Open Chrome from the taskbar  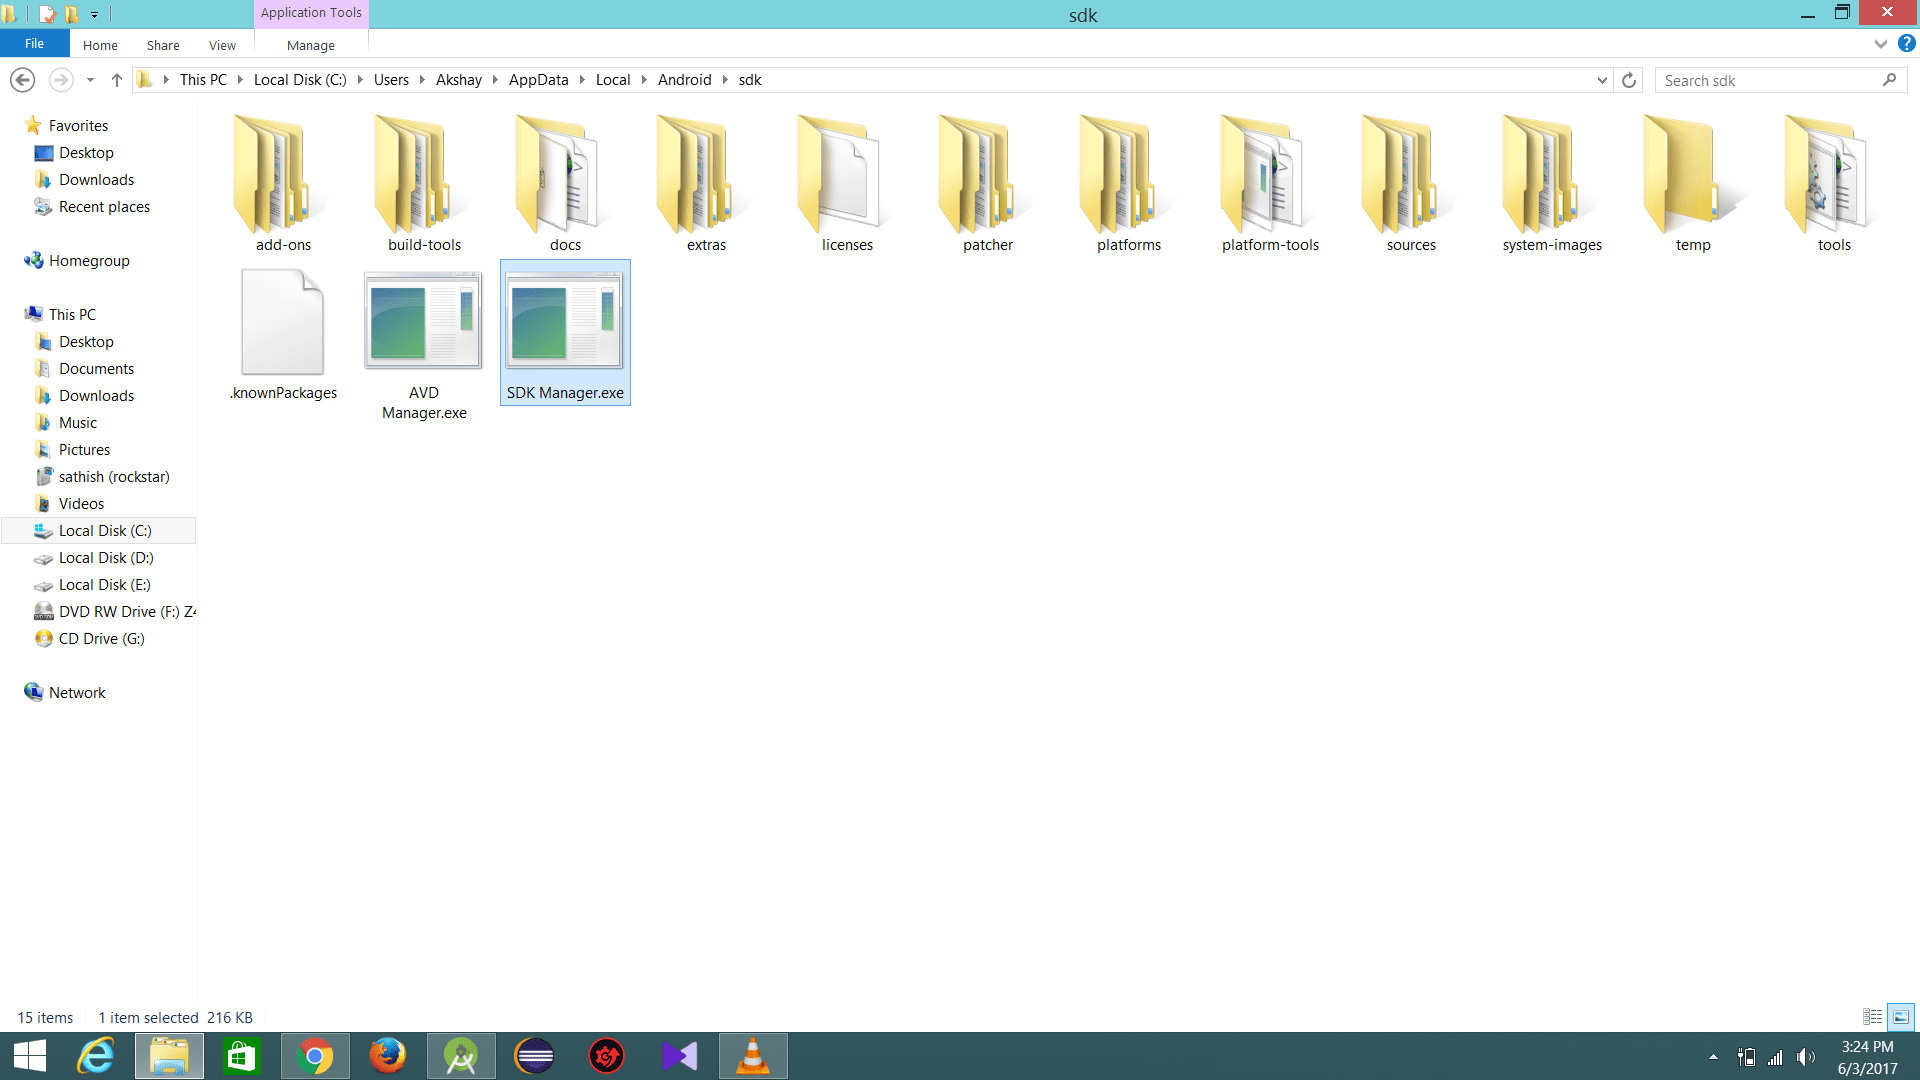click(315, 1056)
